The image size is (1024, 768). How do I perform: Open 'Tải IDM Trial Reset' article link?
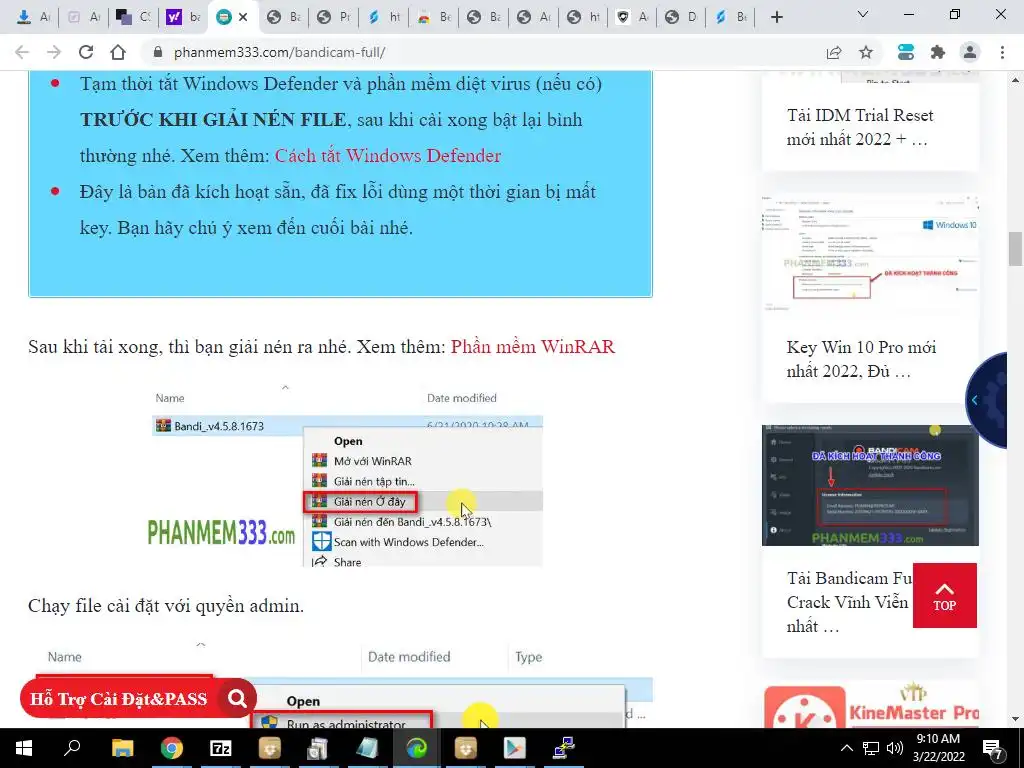click(x=860, y=127)
